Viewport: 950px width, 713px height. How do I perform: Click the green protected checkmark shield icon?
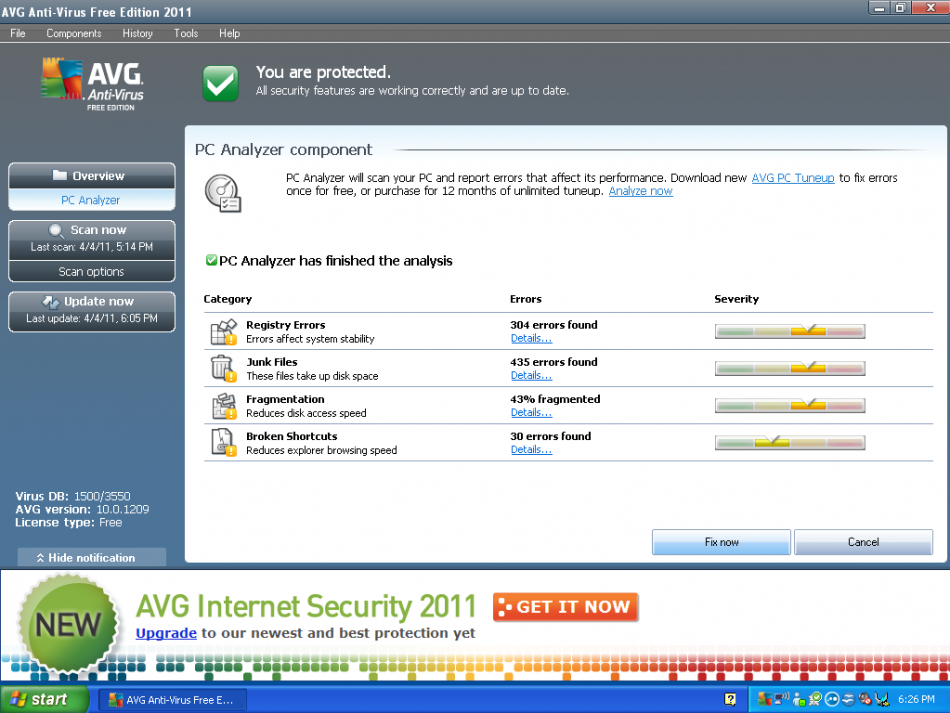point(221,83)
